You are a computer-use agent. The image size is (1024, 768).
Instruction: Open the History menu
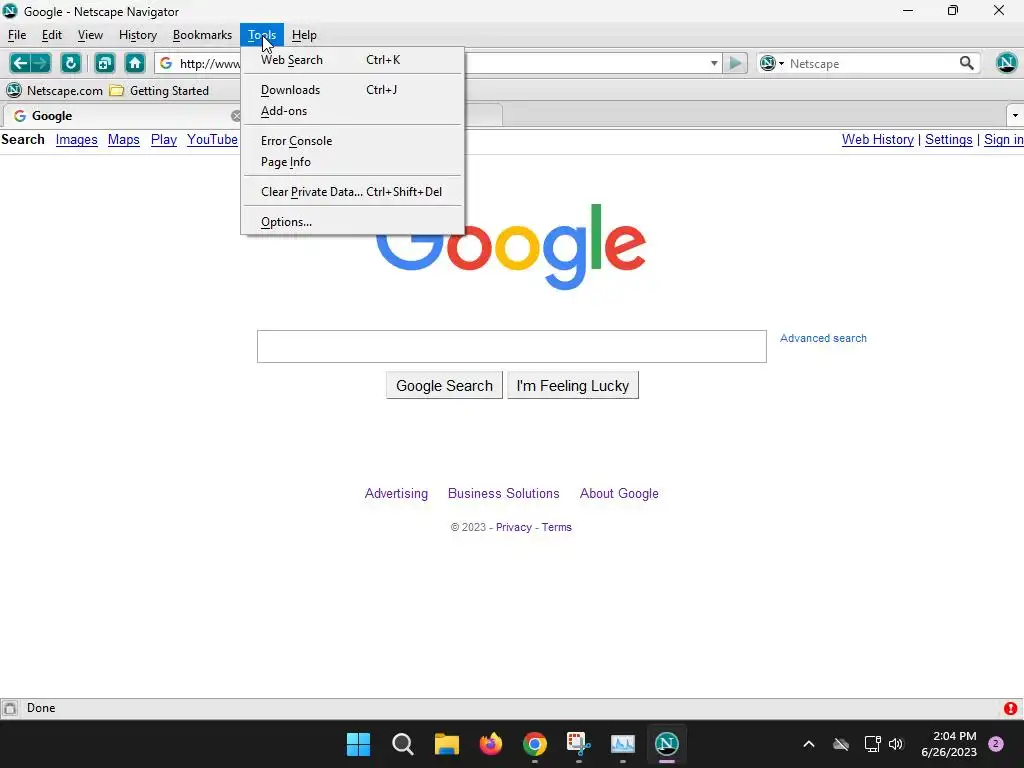tap(138, 35)
